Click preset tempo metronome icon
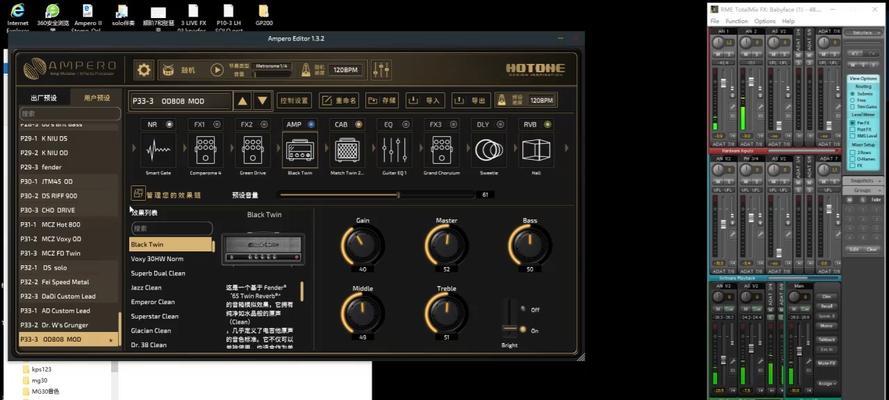Screen dimensions: 889x400 [502, 100]
